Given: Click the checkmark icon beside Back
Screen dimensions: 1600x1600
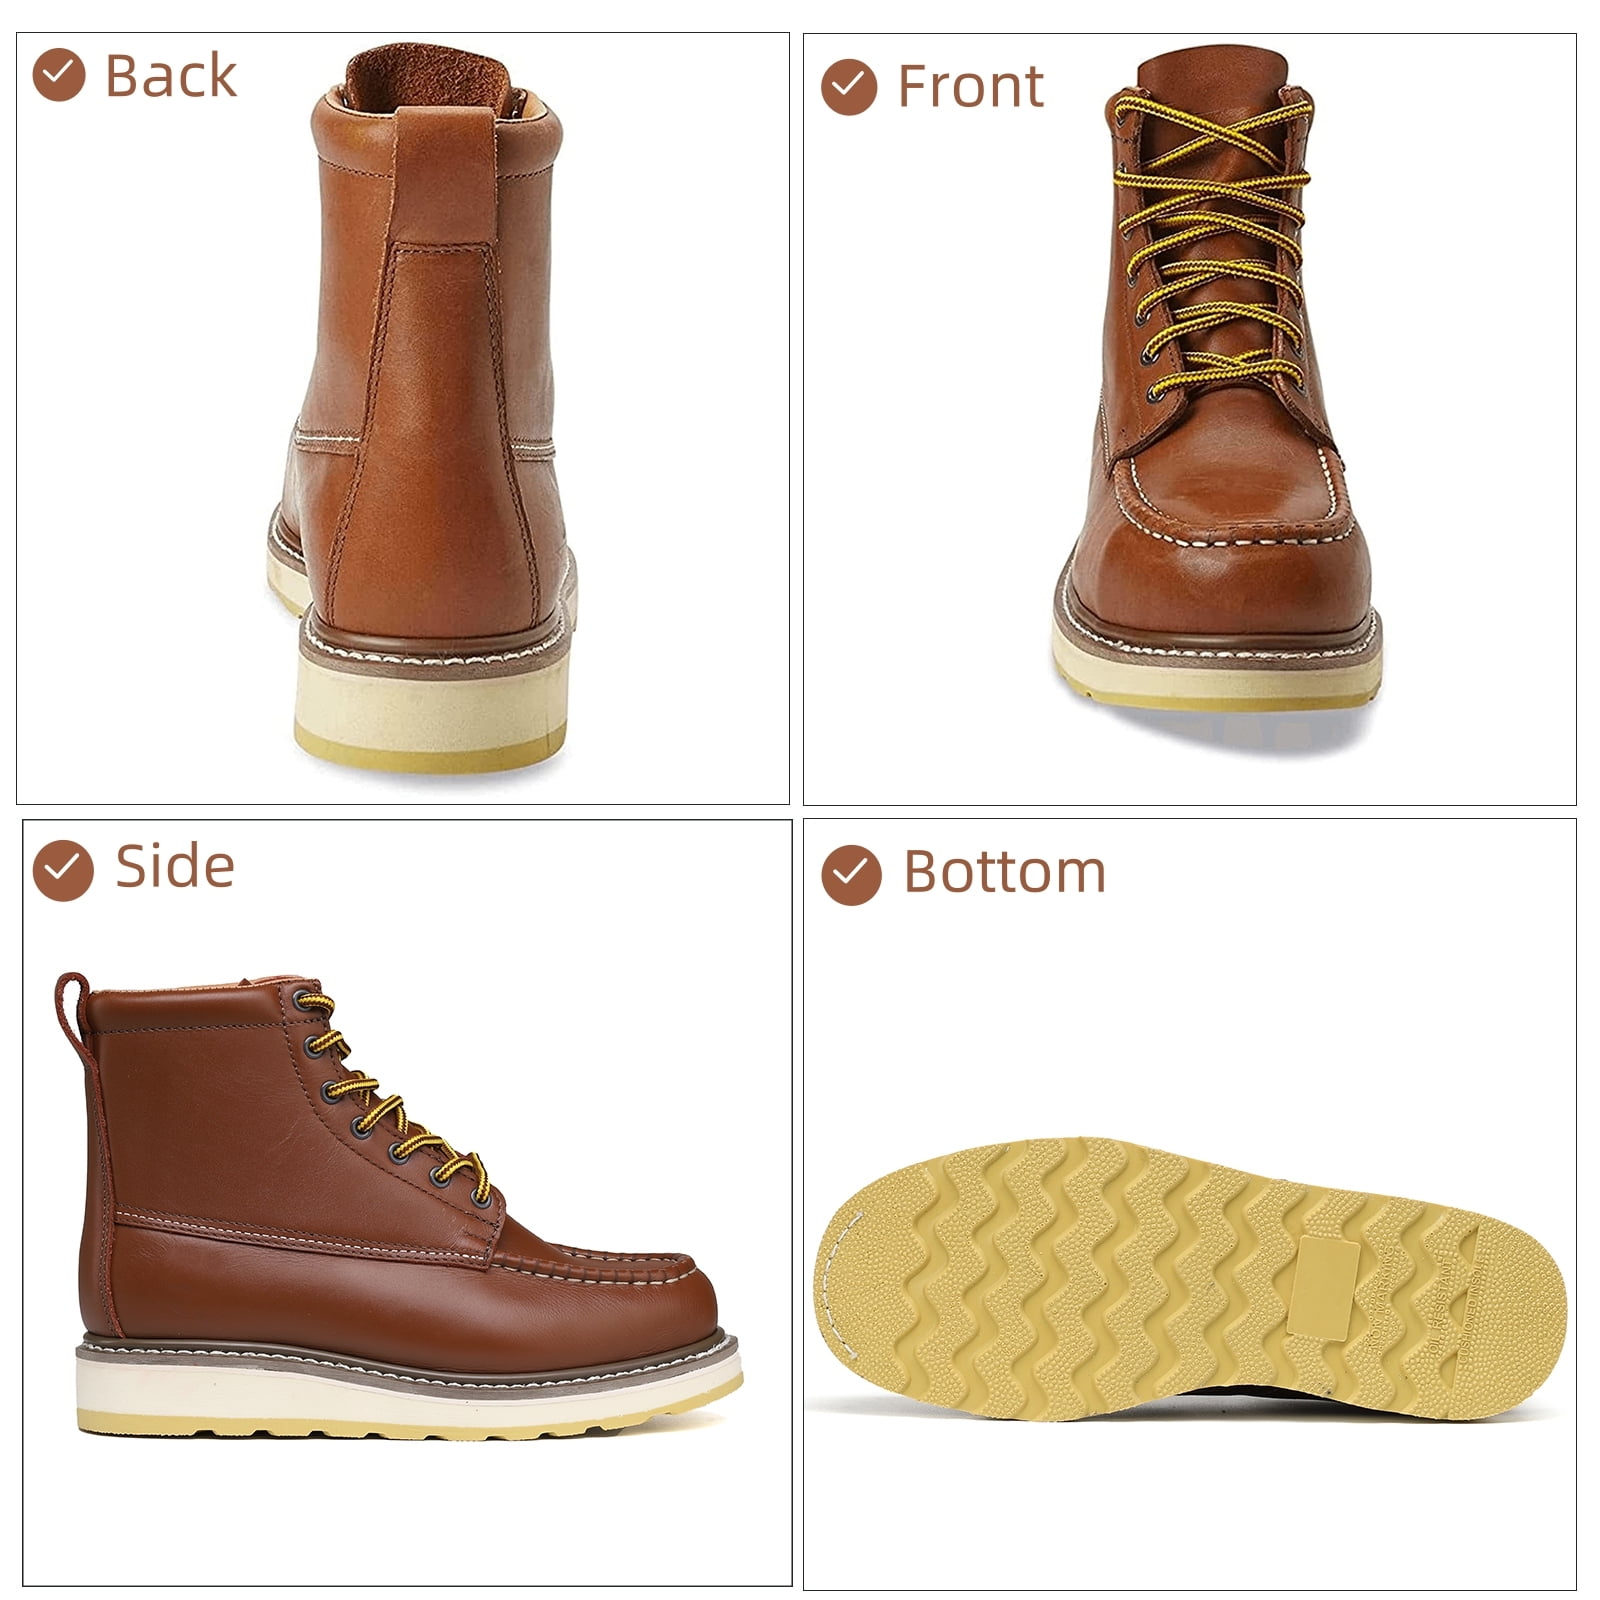Looking at the screenshot, I should pos(59,75).
